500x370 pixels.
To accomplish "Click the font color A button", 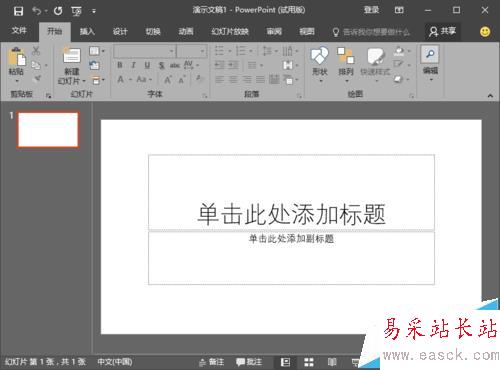I will [121, 80].
